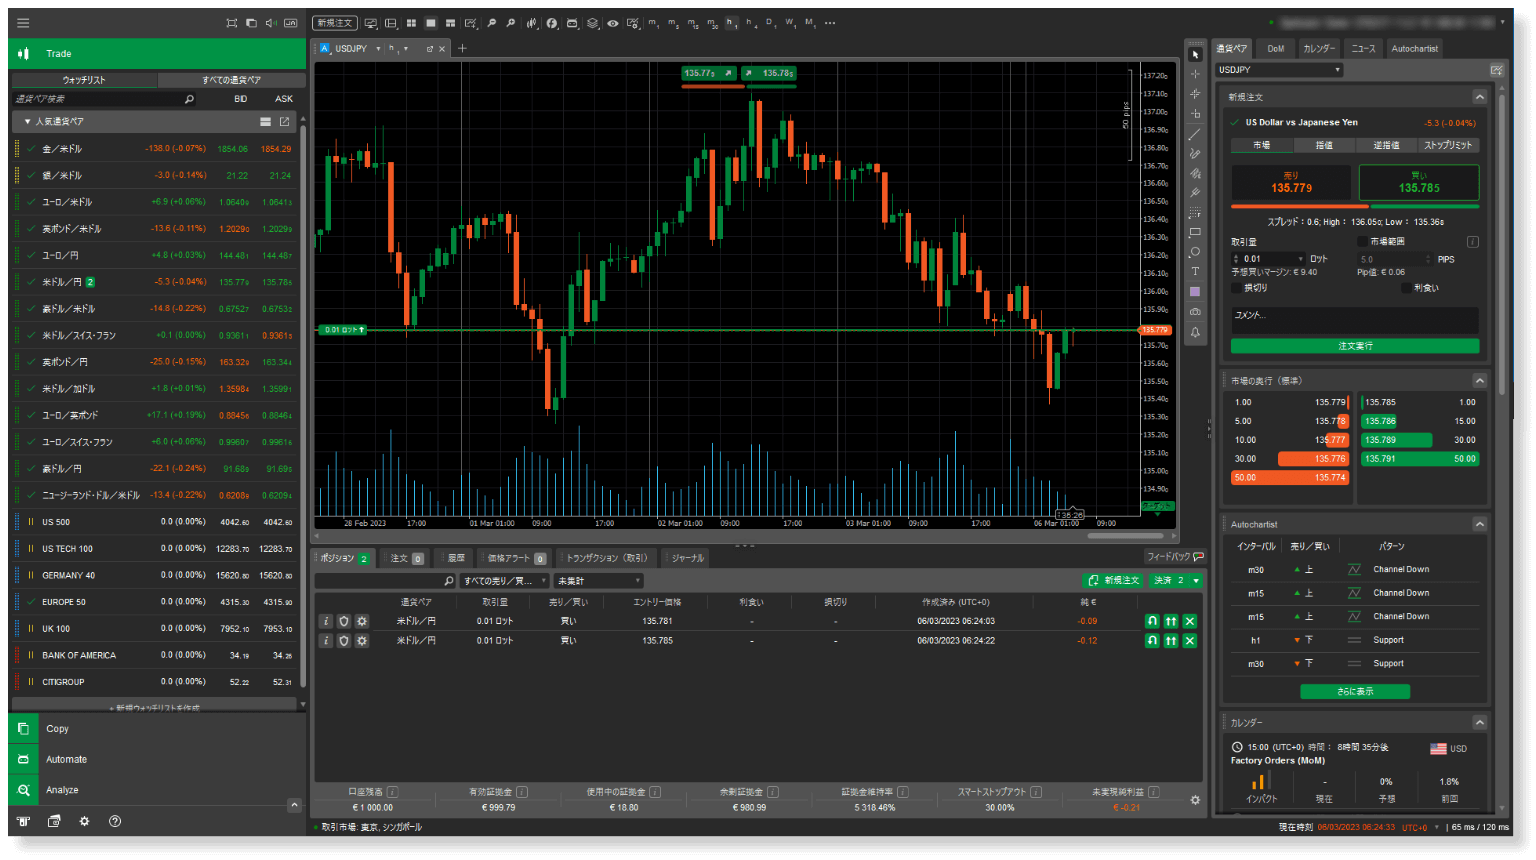Click the chart snapshot camera icon
The width and height of the screenshot is (1536, 860).
point(1195,312)
